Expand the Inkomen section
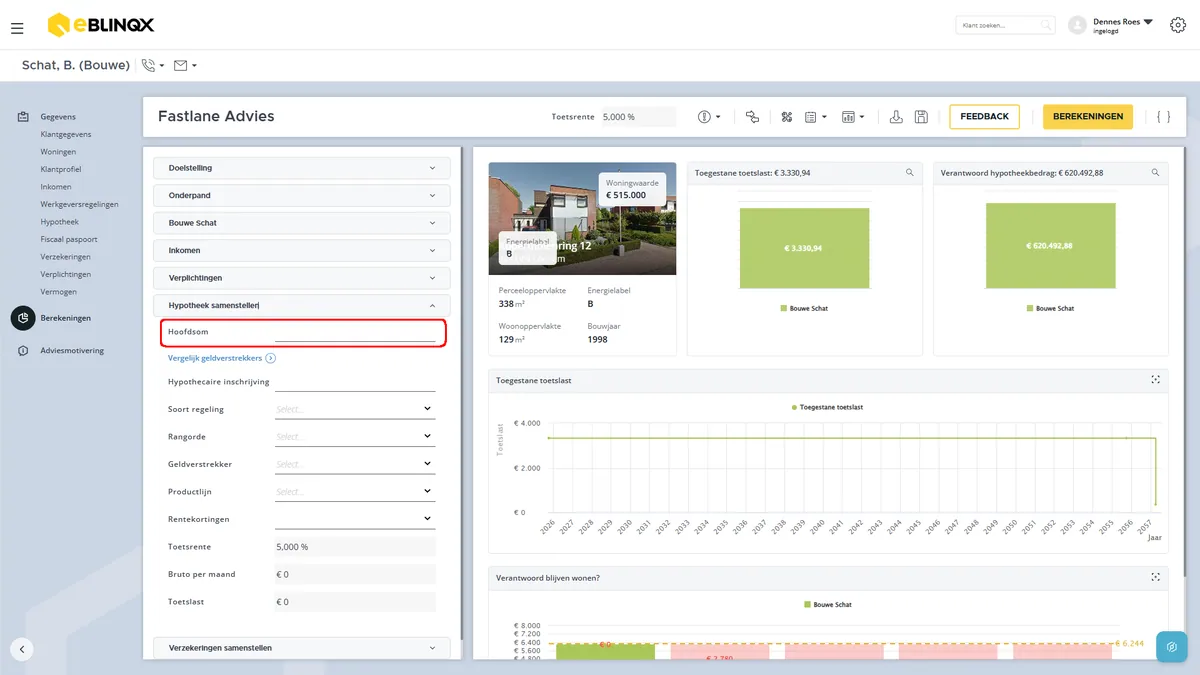Screen dimensions: 1200x675 [x=302, y=250]
